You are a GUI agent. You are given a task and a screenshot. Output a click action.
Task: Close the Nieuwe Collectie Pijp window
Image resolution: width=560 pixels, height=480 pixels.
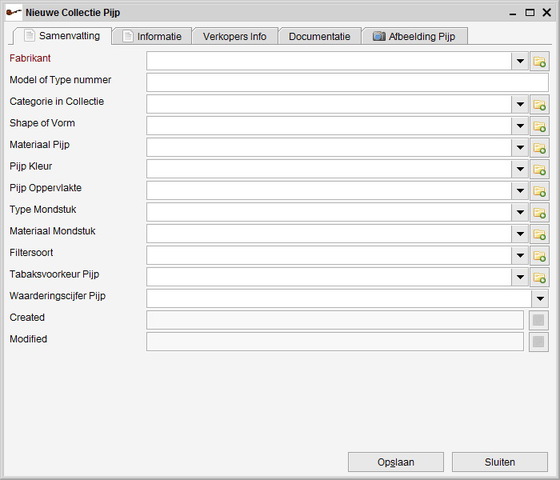pos(546,13)
